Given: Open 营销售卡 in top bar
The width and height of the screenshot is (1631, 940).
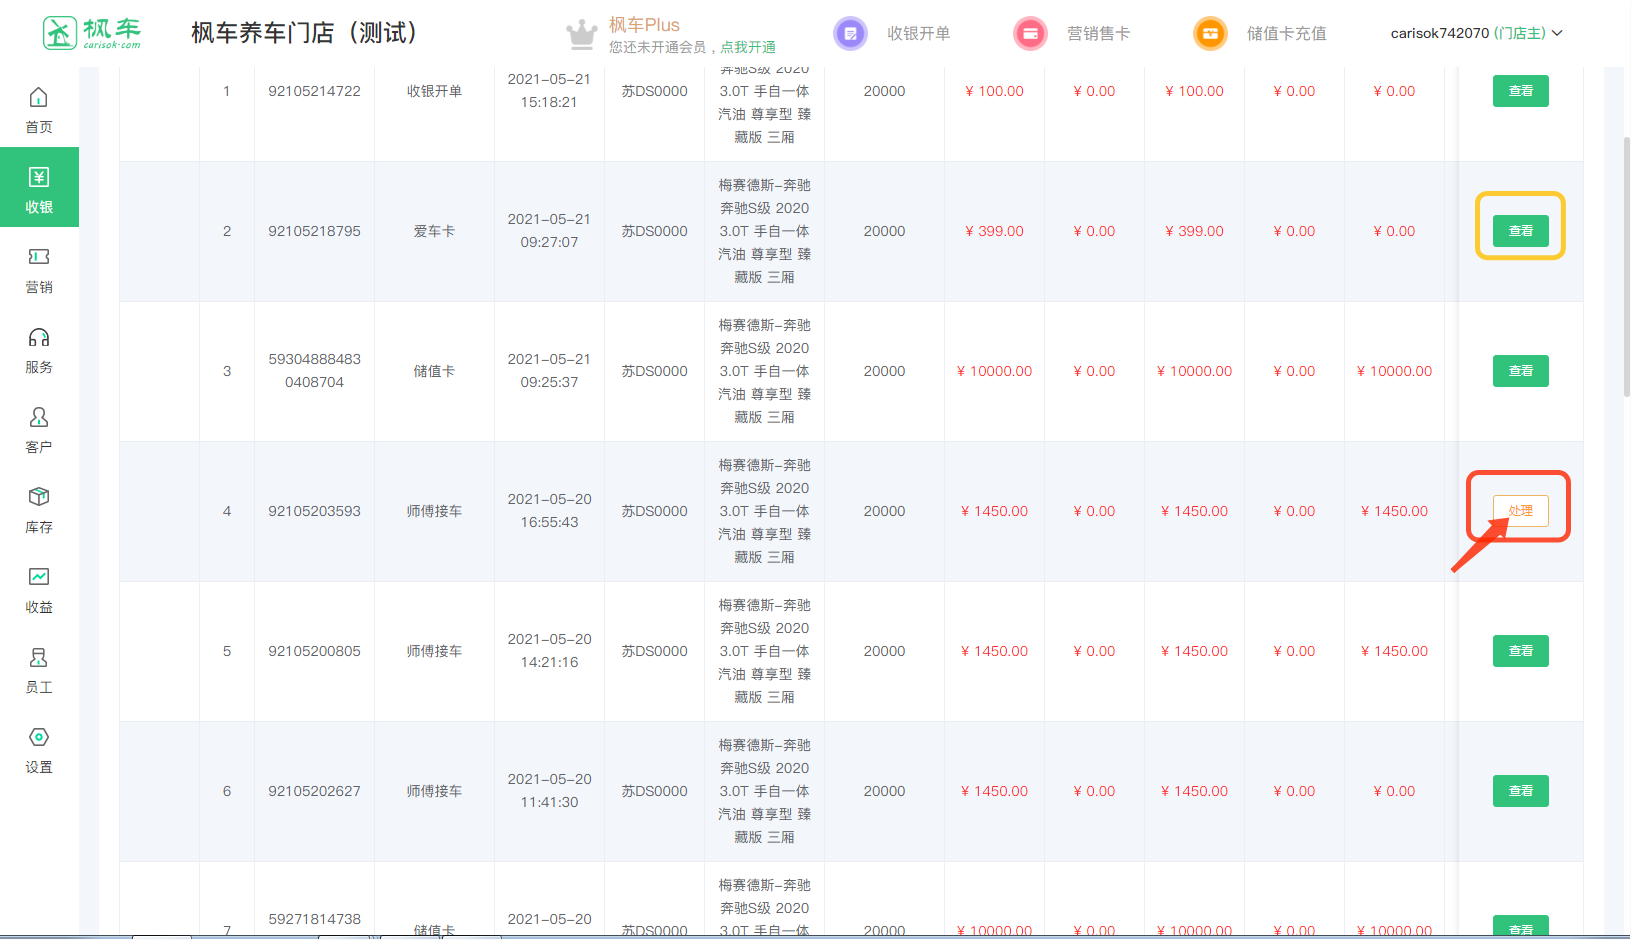Looking at the screenshot, I should [x=1072, y=33].
